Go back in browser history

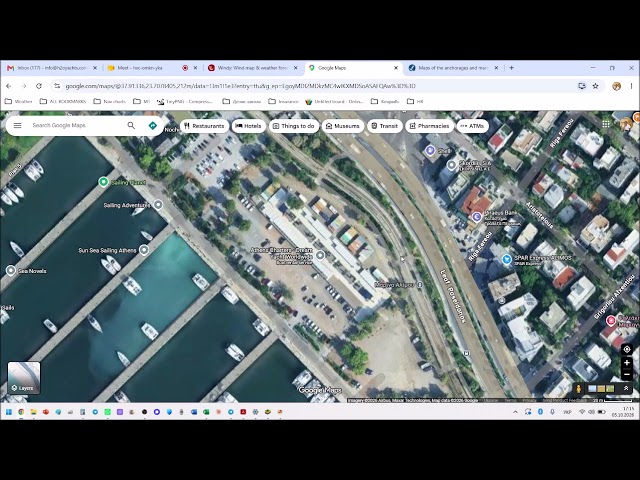tap(9, 86)
